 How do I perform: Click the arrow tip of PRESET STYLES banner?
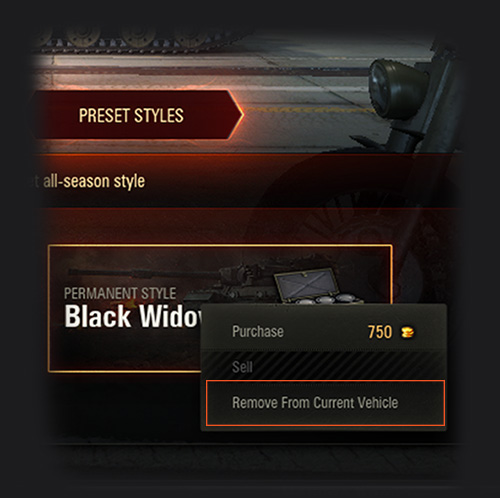coord(237,115)
